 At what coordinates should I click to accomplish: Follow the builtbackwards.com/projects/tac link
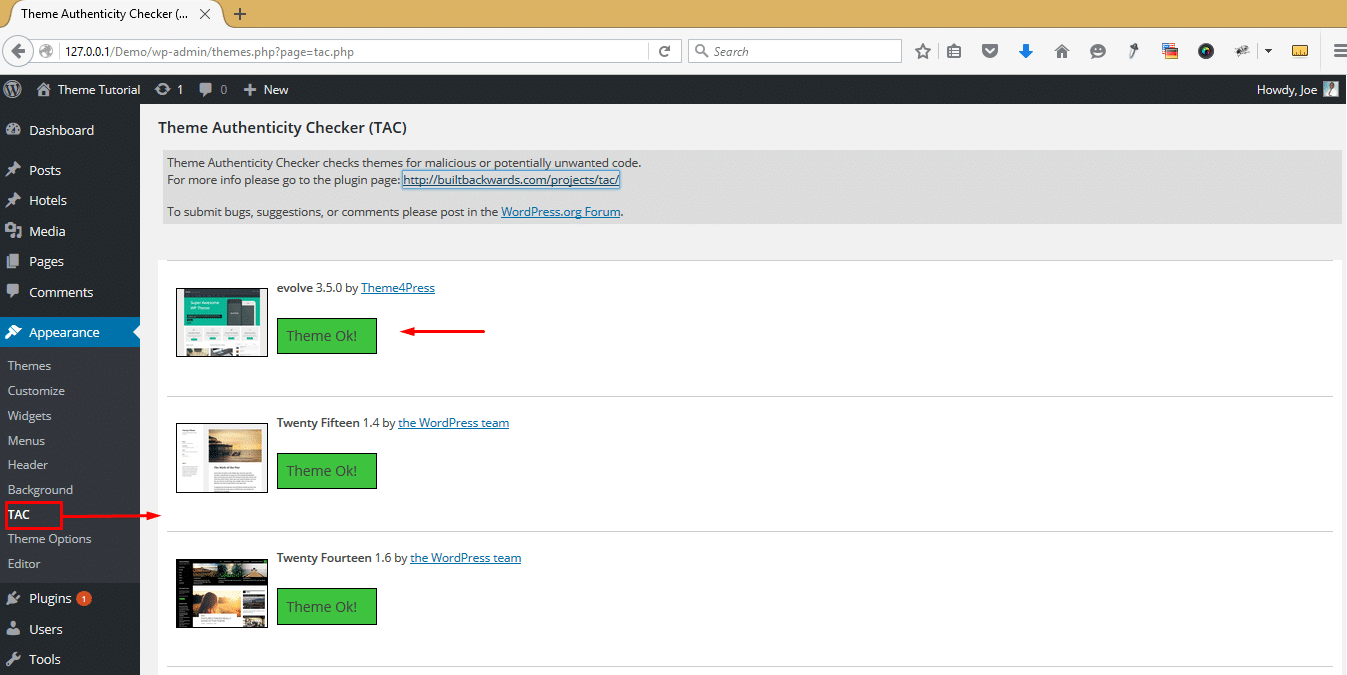(511, 180)
